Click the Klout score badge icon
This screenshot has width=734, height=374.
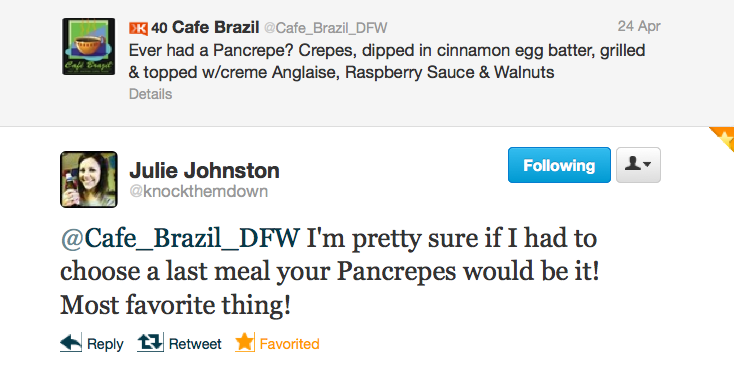point(139,29)
